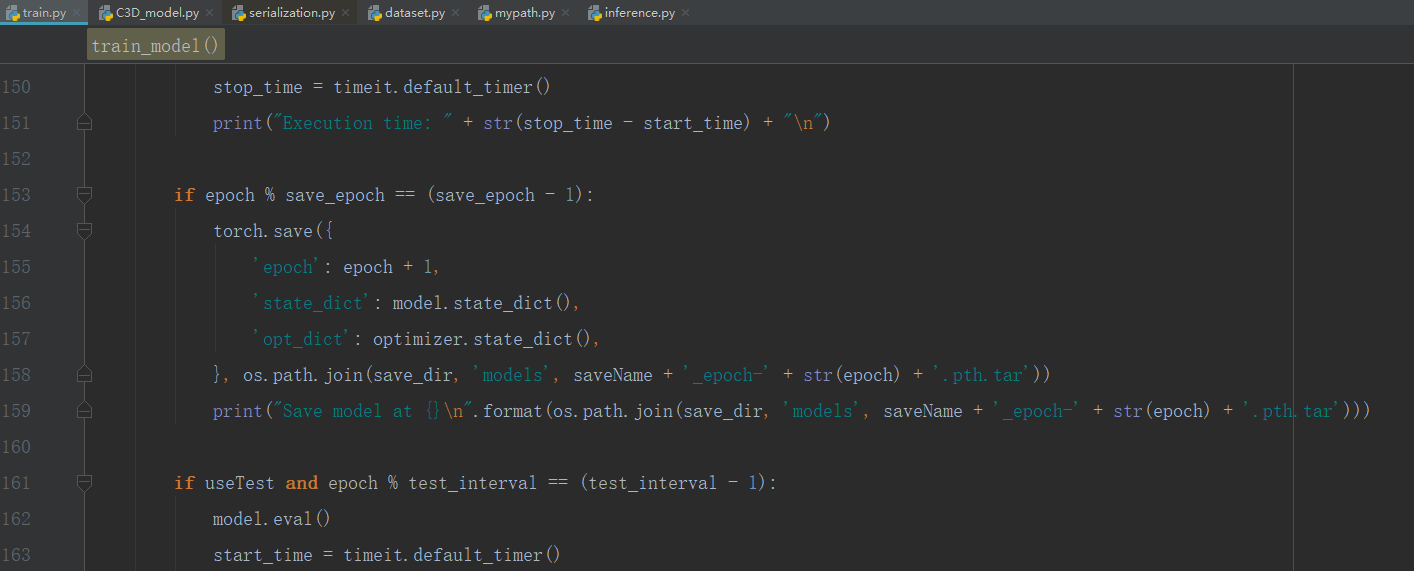Switch to the dataset.py tab
This screenshot has height=571, width=1414.
pyautogui.click(x=414, y=13)
